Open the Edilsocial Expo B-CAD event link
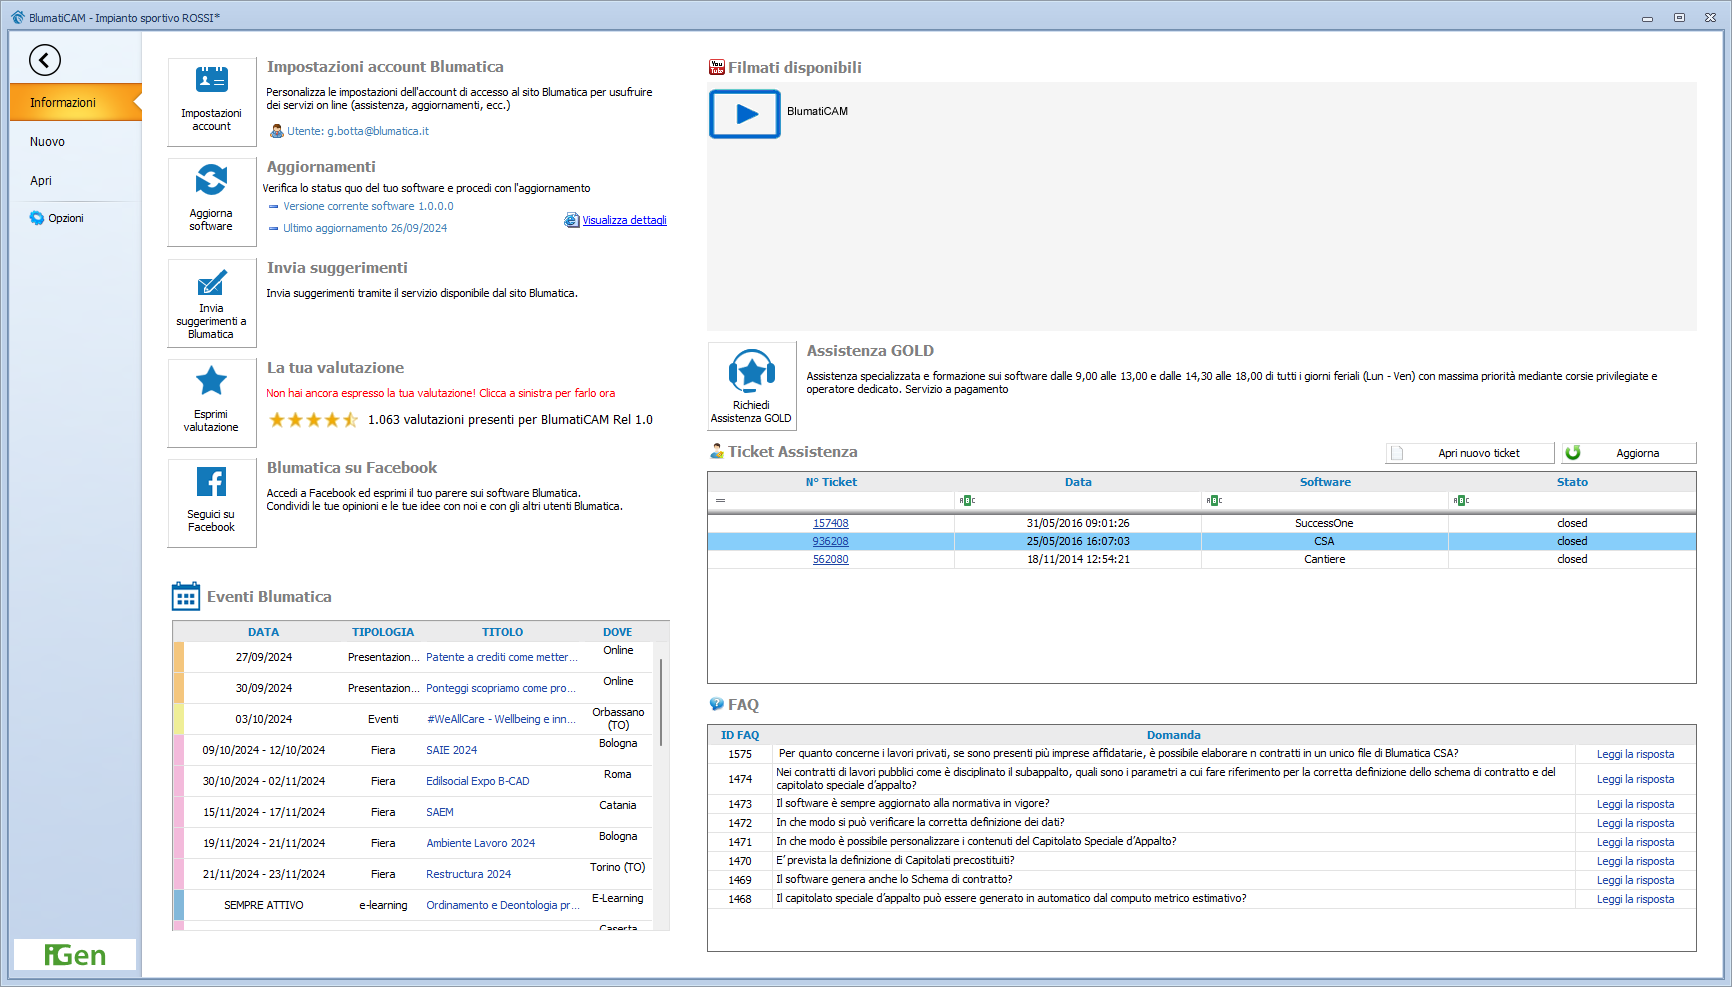This screenshot has width=1732, height=987. (x=478, y=781)
